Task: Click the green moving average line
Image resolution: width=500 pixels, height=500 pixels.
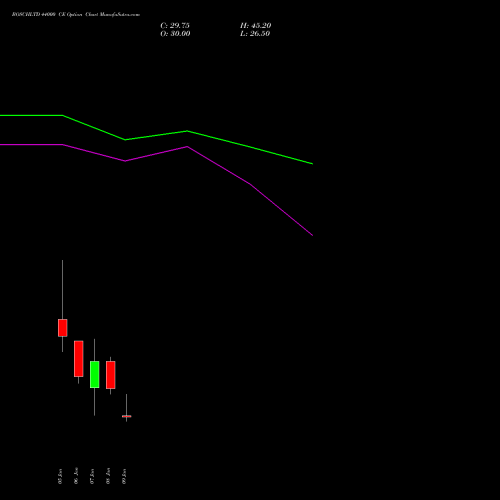Action: coord(187,131)
